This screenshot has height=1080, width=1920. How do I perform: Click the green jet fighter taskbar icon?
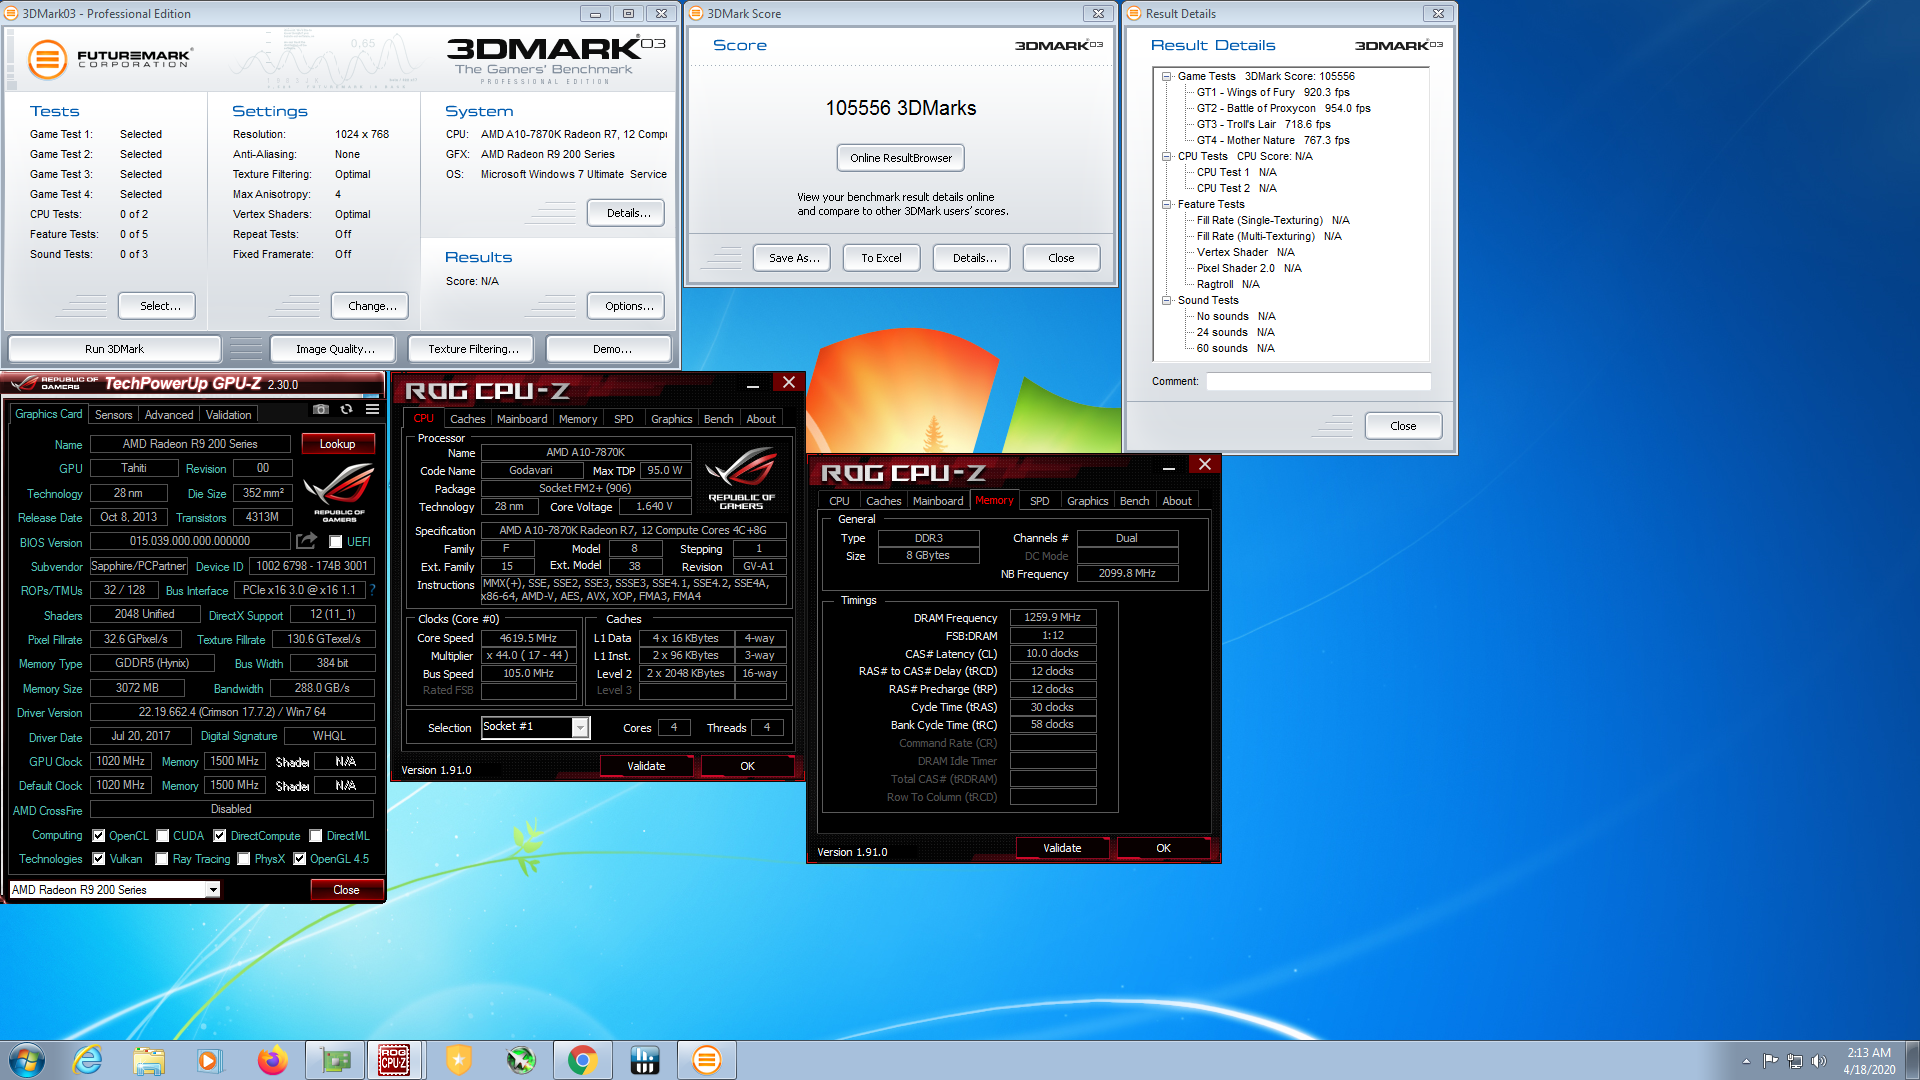tap(520, 1060)
